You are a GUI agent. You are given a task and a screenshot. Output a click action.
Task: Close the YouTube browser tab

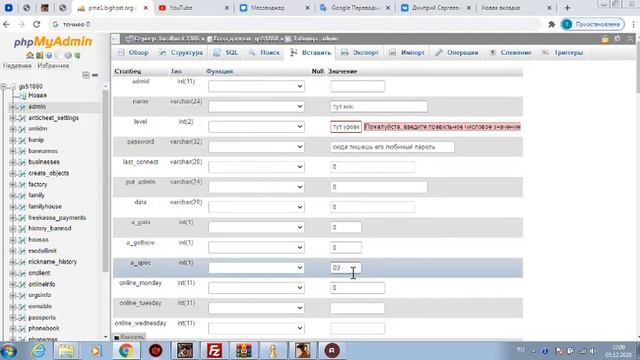tap(227, 8)
